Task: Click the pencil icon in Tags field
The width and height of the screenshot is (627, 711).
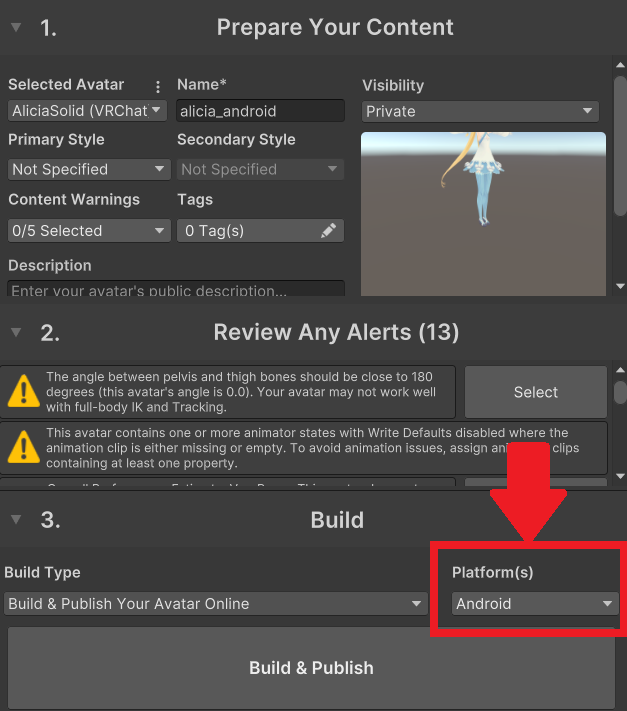Action: (x=328, y=231)
